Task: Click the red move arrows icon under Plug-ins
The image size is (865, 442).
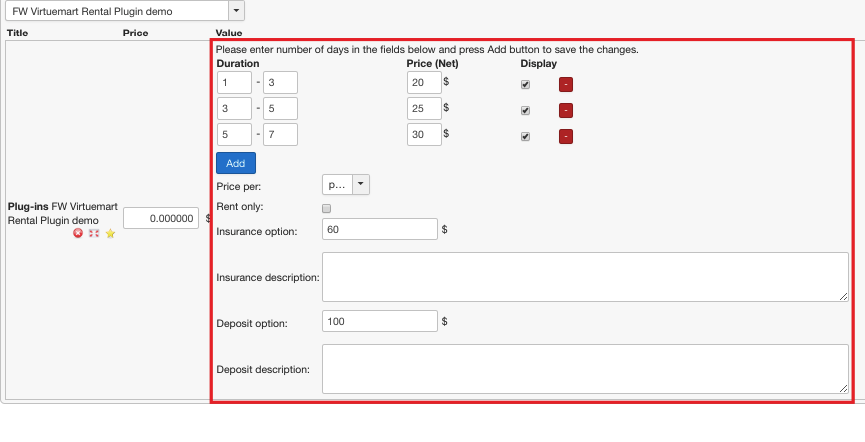Action: click(94, 233)
